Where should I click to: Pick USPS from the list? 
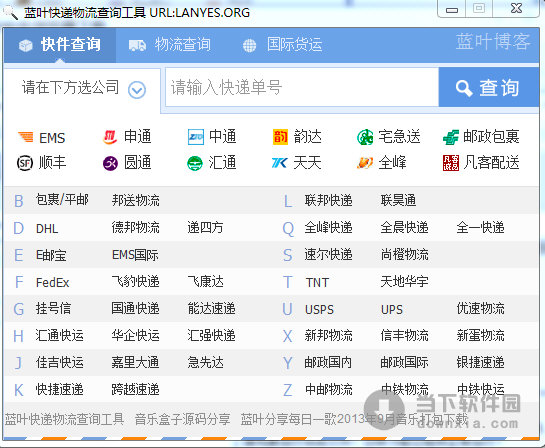[x=319, y=309]
